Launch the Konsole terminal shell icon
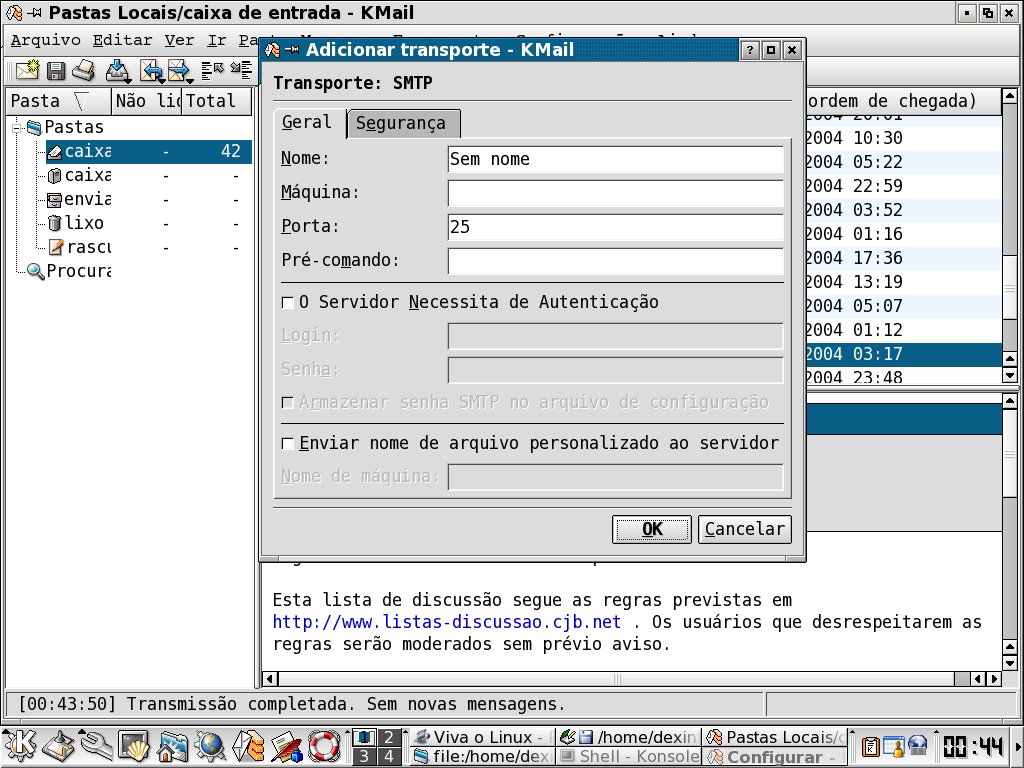Image resolution: width=1024 pixels, height=768 pixels. [134, 746]
